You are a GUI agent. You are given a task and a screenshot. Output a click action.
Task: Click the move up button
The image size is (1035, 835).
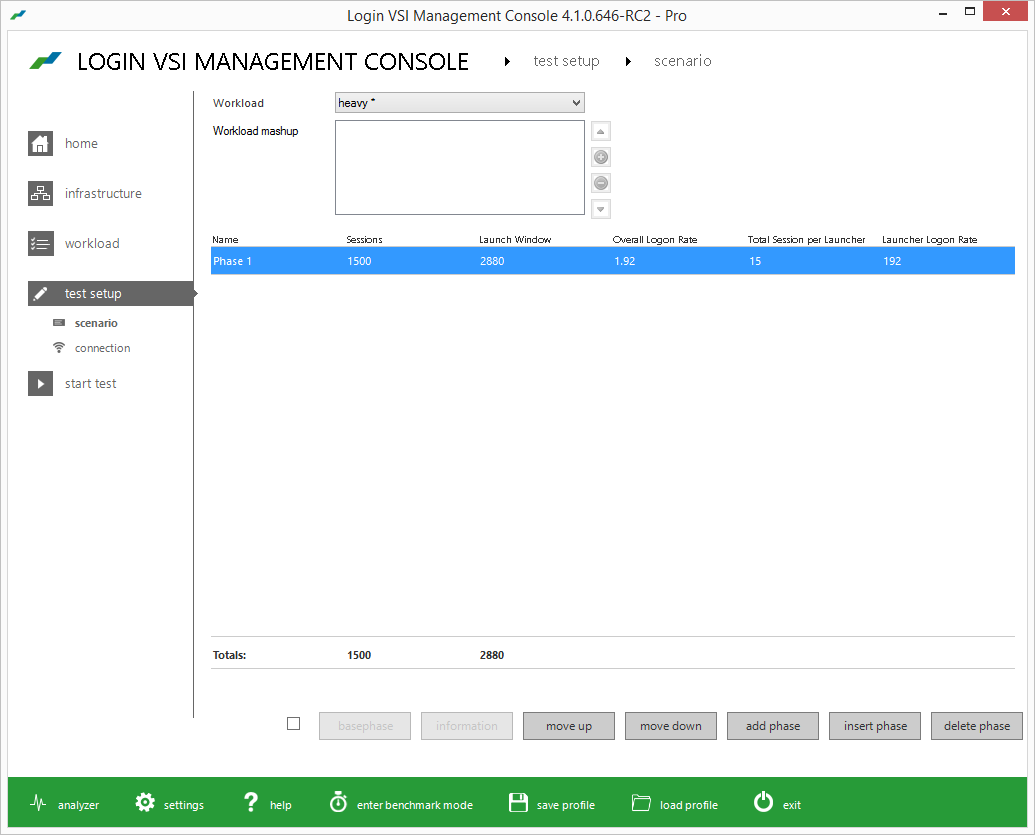click(x=569, y=726)
